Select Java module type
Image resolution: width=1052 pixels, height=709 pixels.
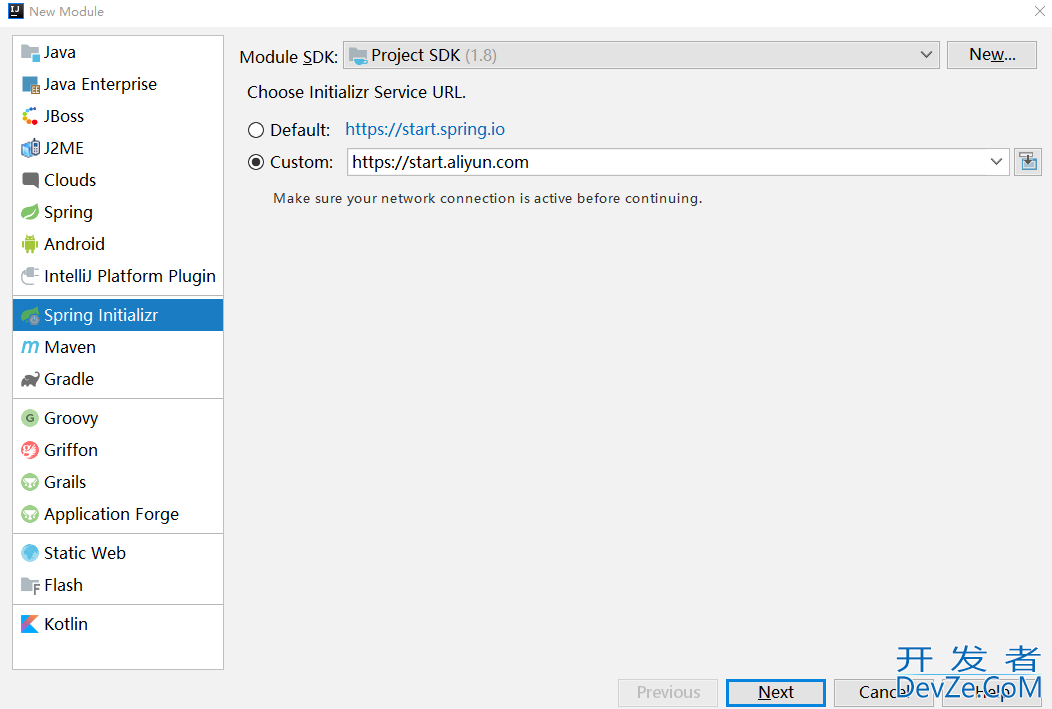click(118, 52)
